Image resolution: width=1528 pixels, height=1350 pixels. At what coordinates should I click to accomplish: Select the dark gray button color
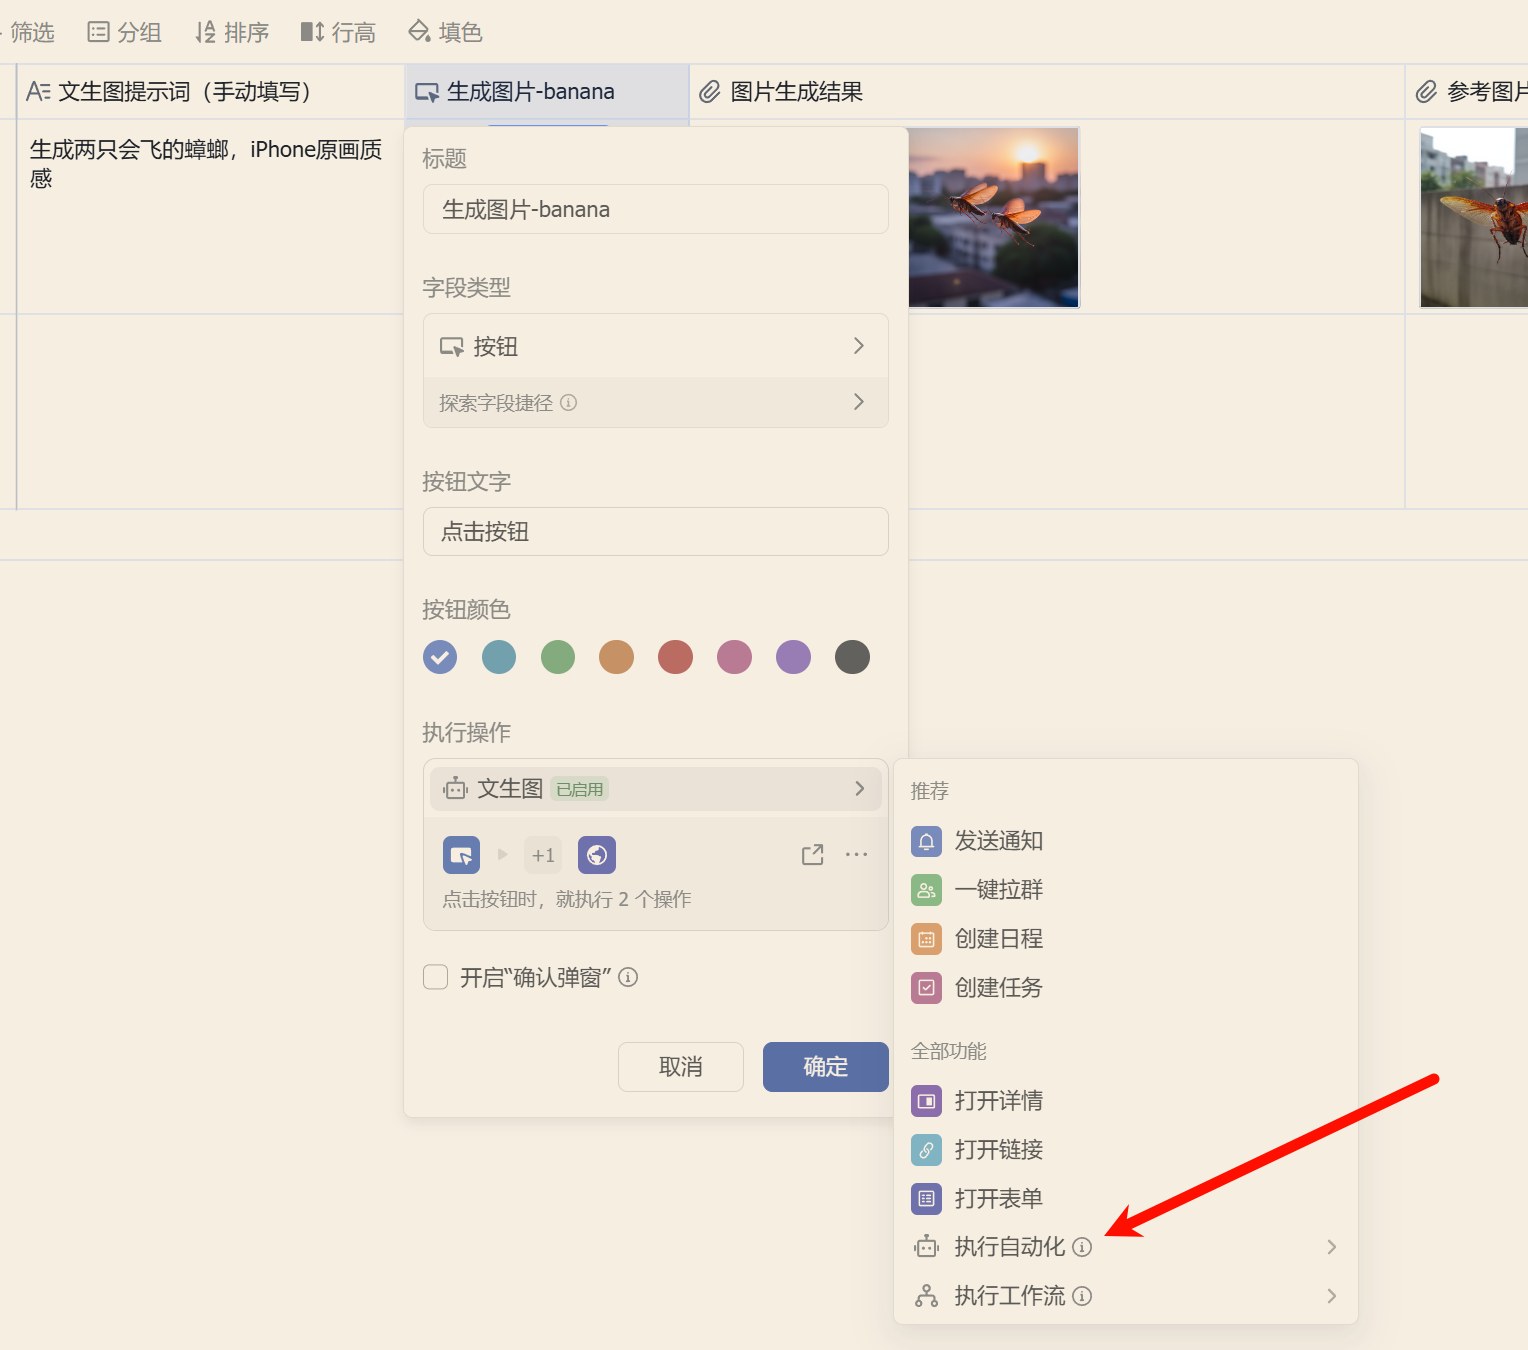tap(852, 657)
